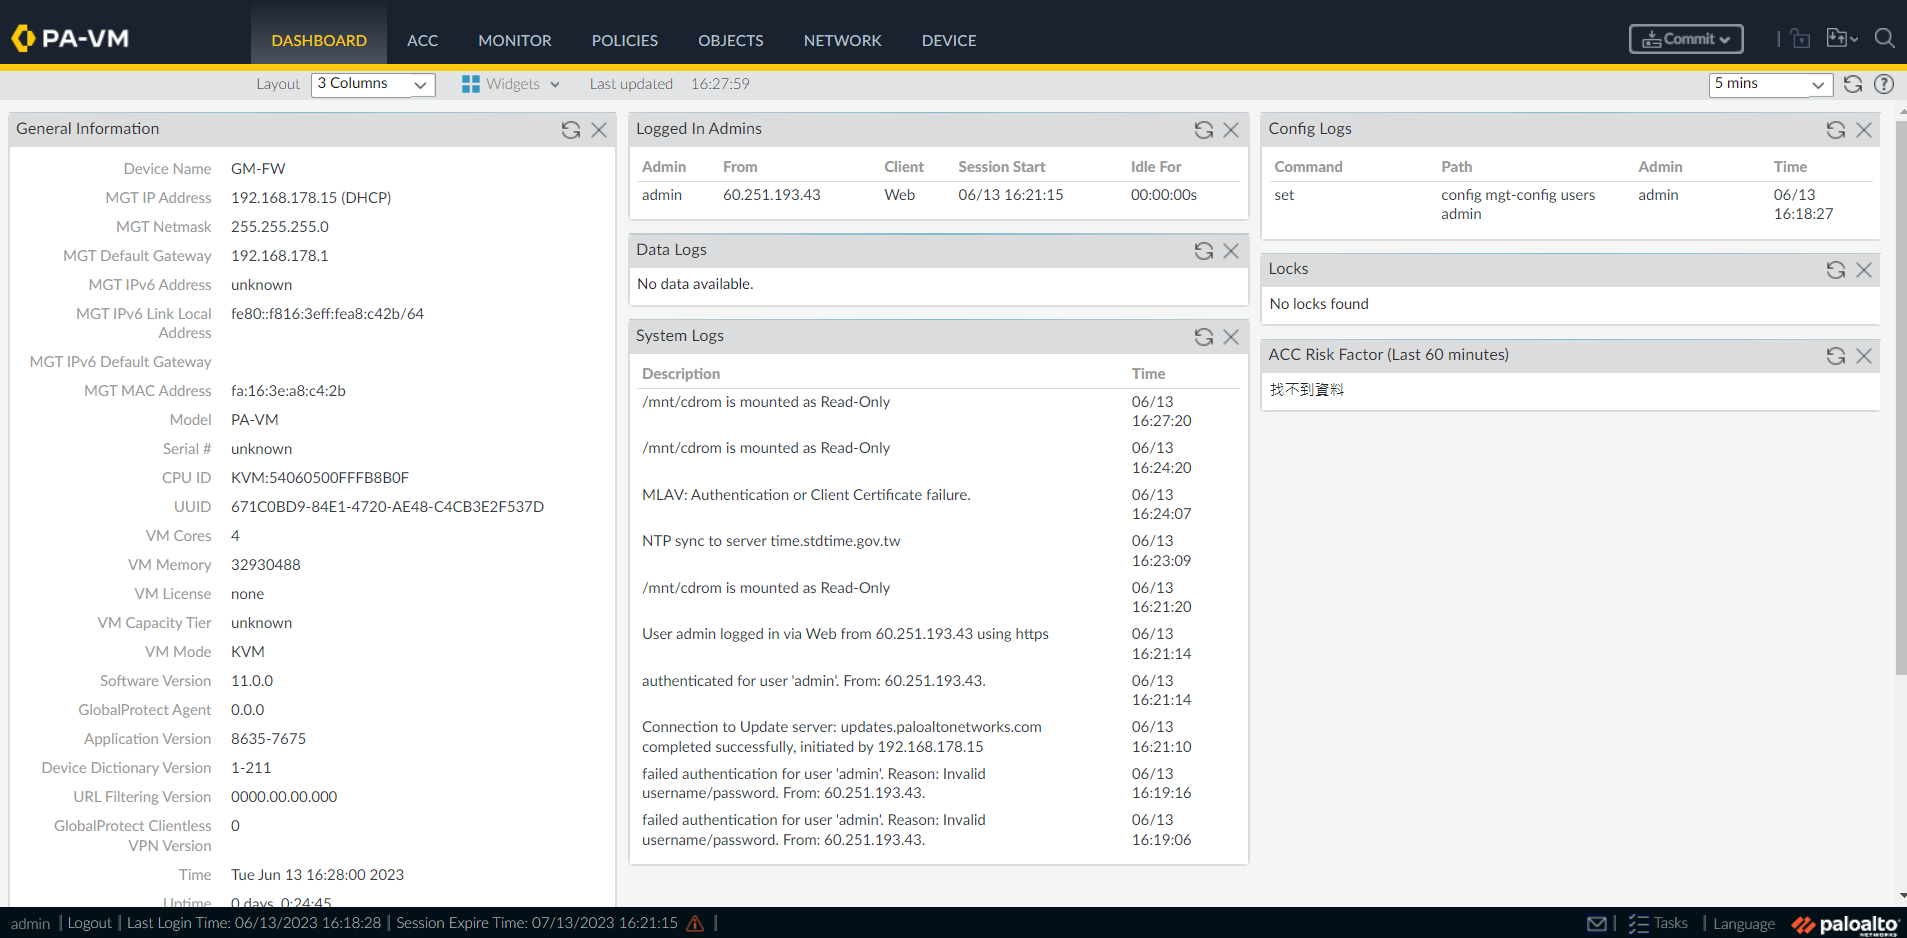Close the System Logs widget
Screen dimensions: 1907x938
coord(1231,337)
